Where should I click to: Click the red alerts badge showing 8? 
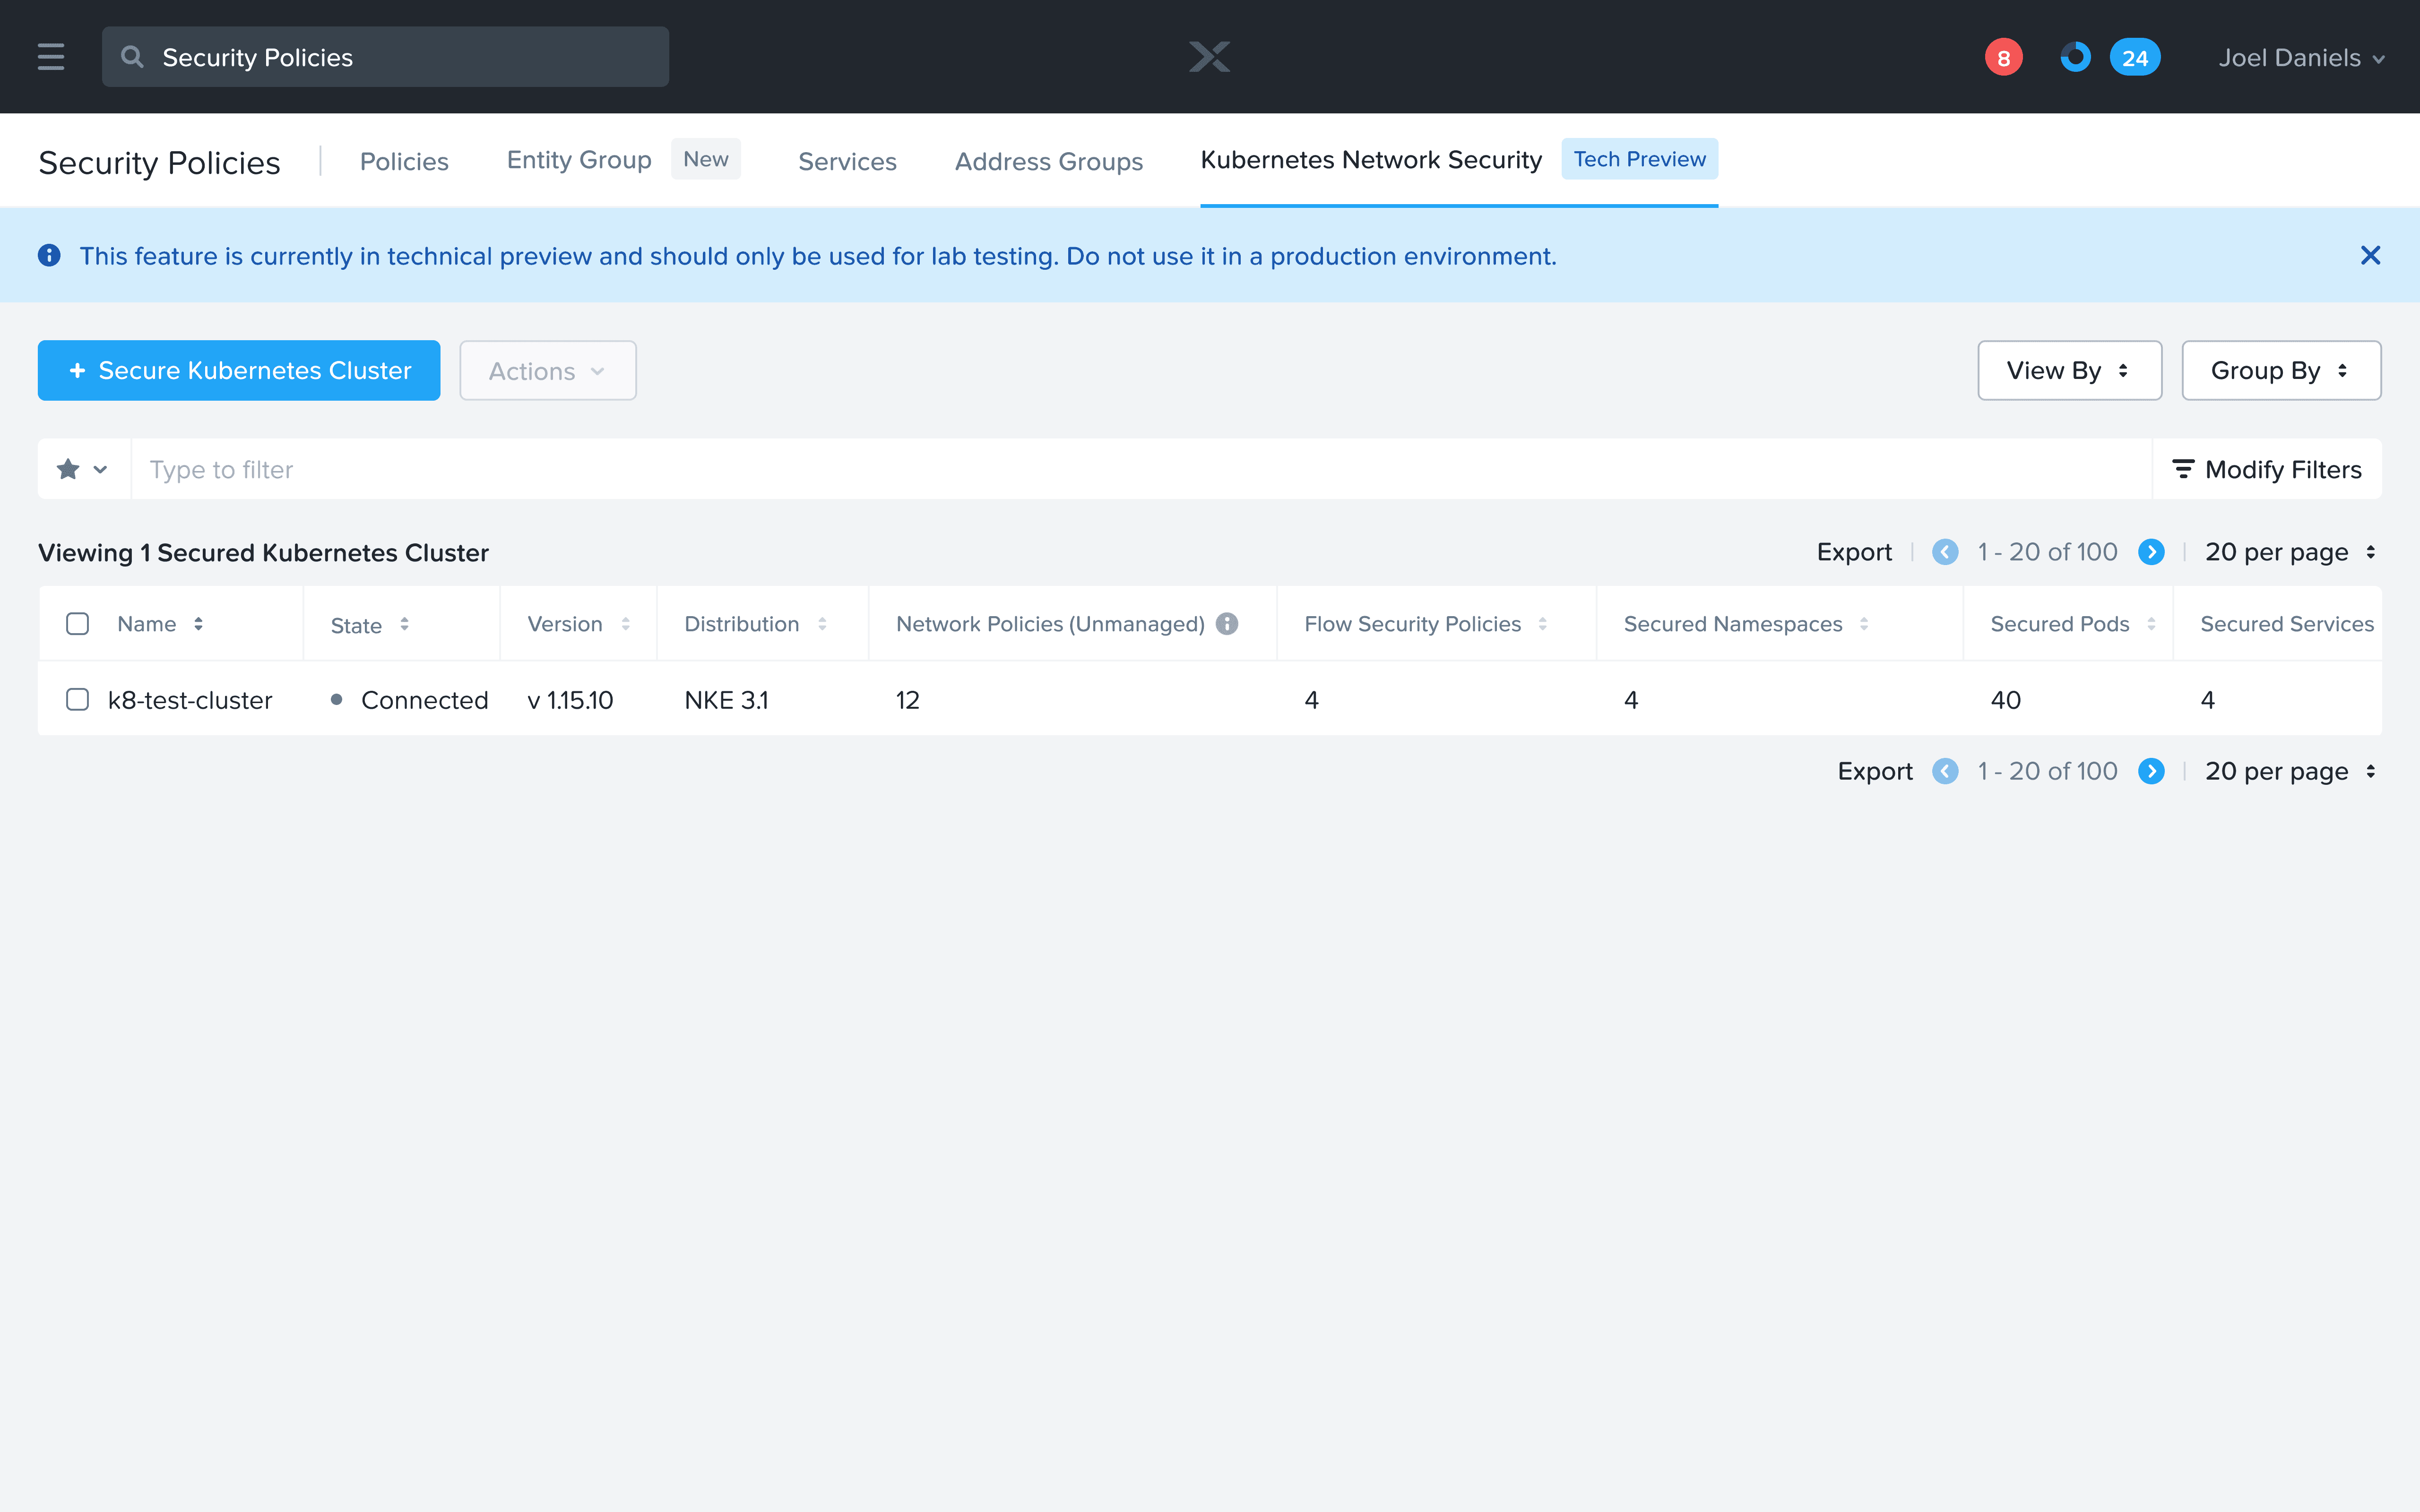(x=2003, y=58)
